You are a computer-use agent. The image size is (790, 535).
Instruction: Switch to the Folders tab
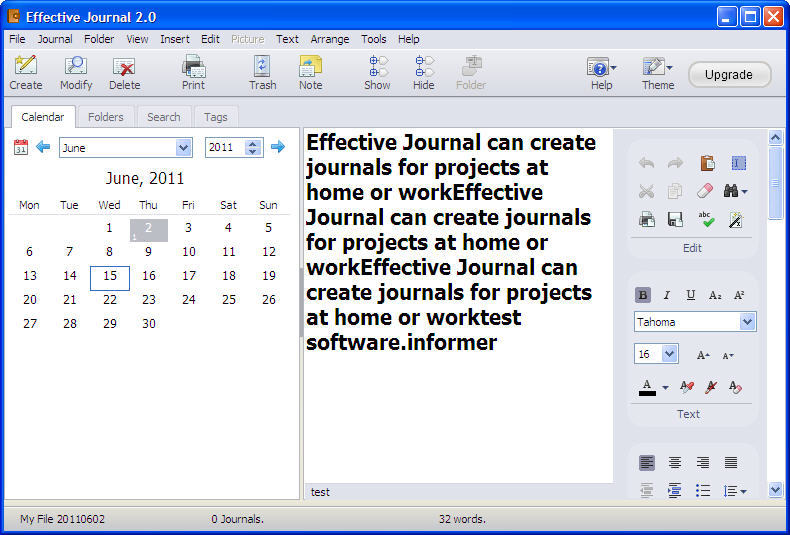106,117
